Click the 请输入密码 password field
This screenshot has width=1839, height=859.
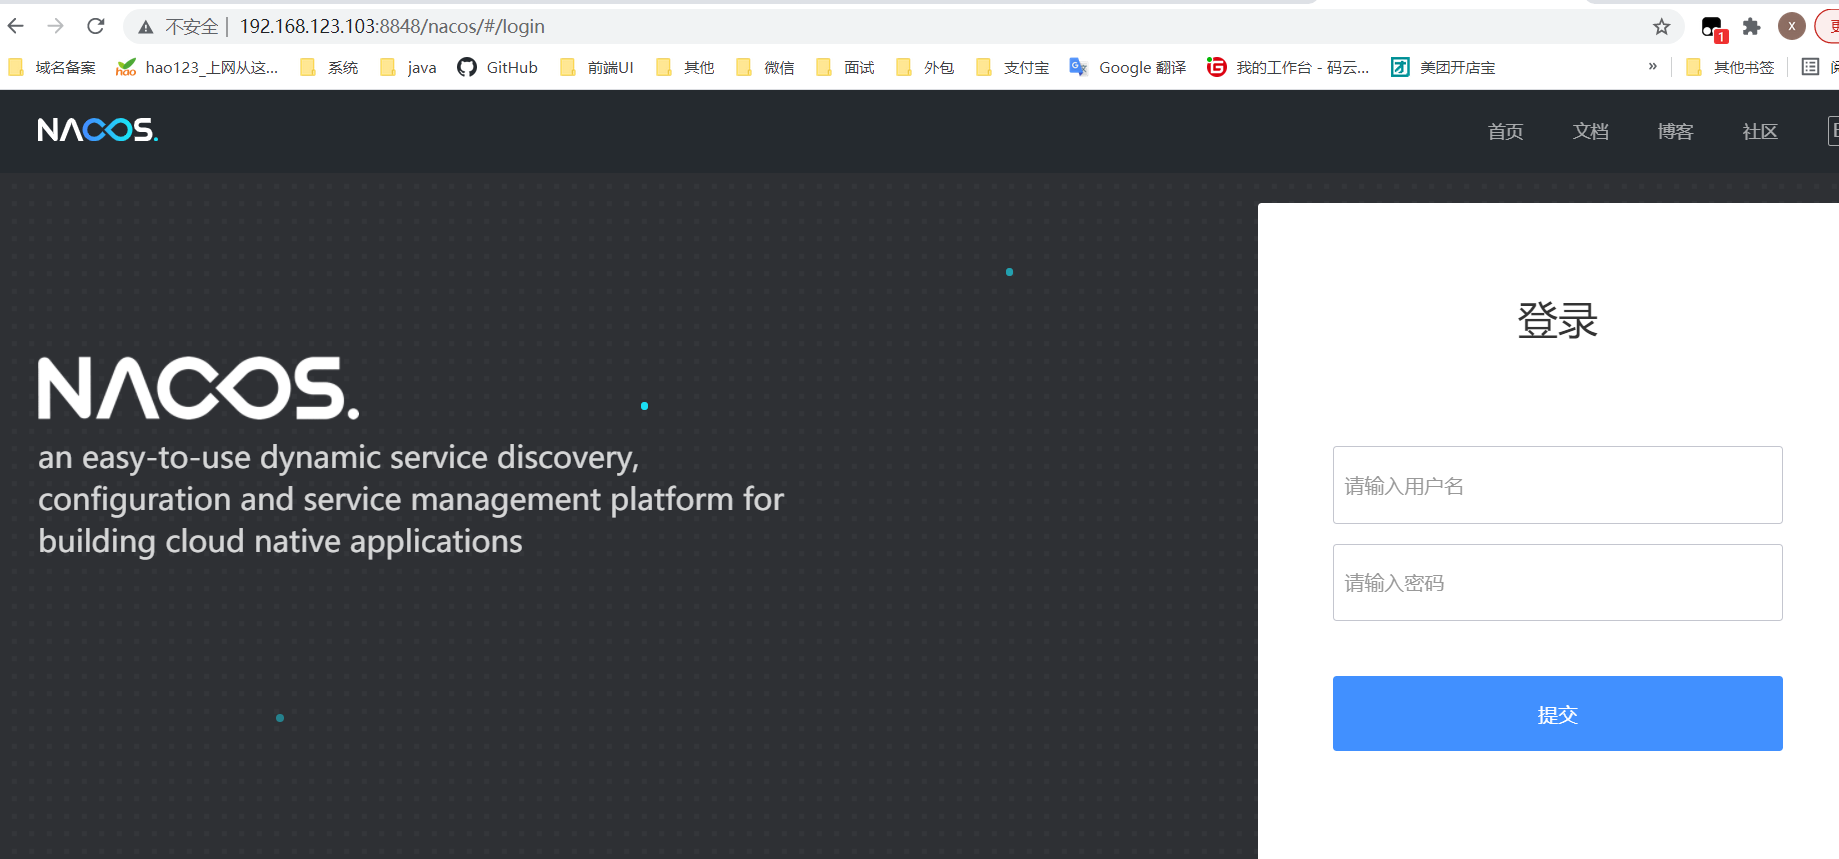pyautogui.click(x=1557, y=582)
